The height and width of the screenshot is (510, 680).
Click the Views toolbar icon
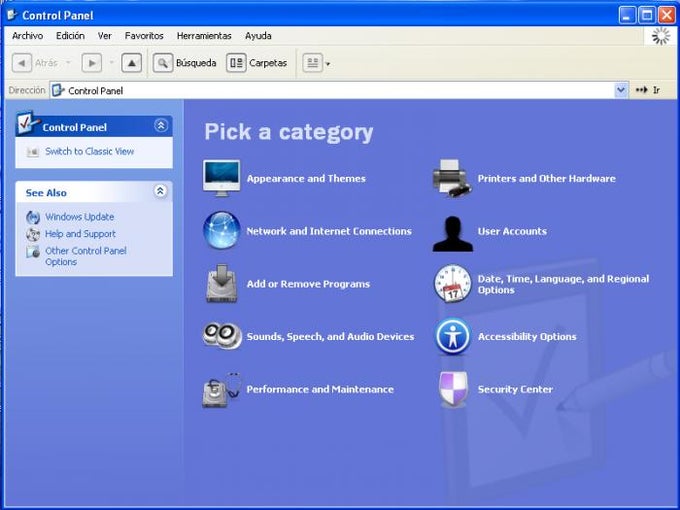312,63
